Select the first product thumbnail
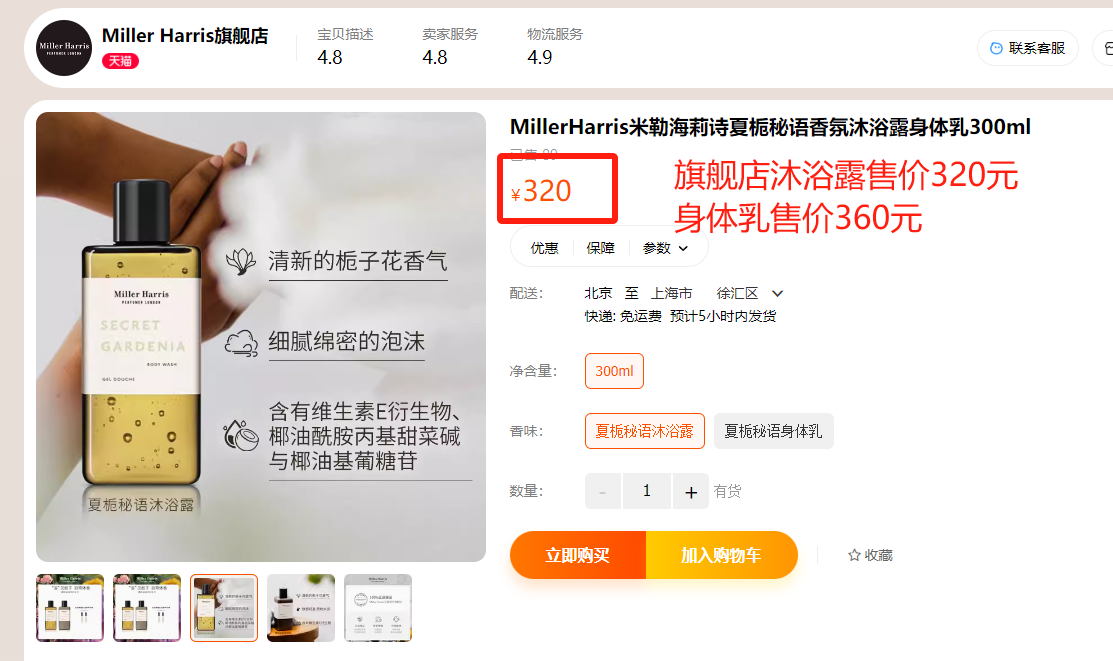 [x=70, y=608]
